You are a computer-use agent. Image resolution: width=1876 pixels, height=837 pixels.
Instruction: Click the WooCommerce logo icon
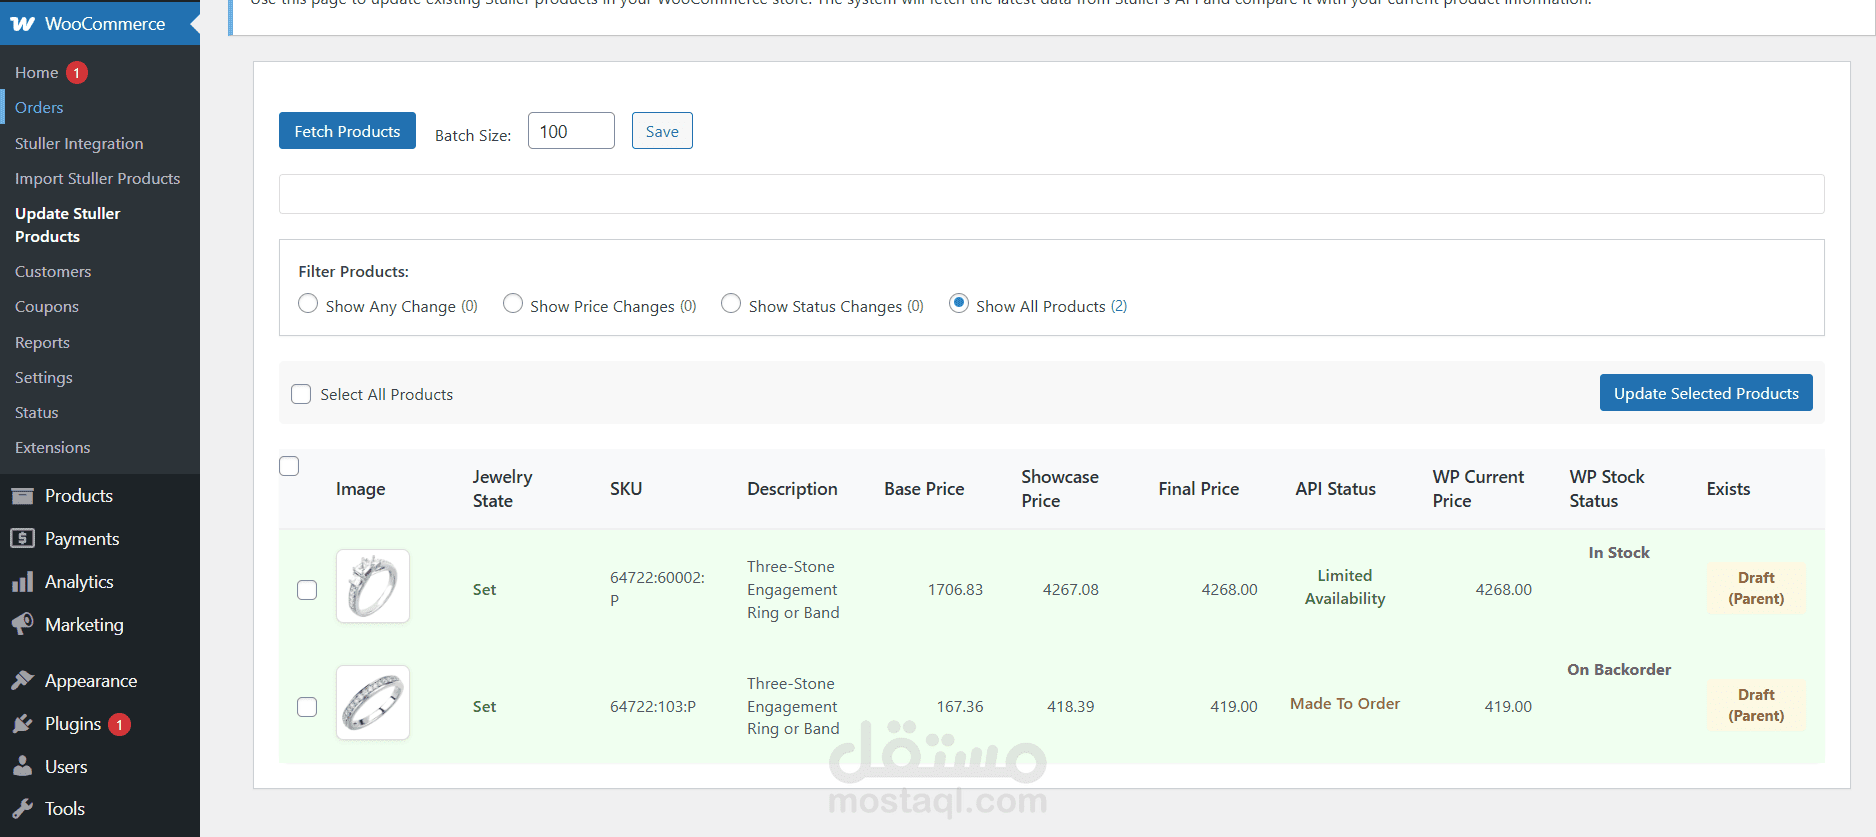(22, 23)
